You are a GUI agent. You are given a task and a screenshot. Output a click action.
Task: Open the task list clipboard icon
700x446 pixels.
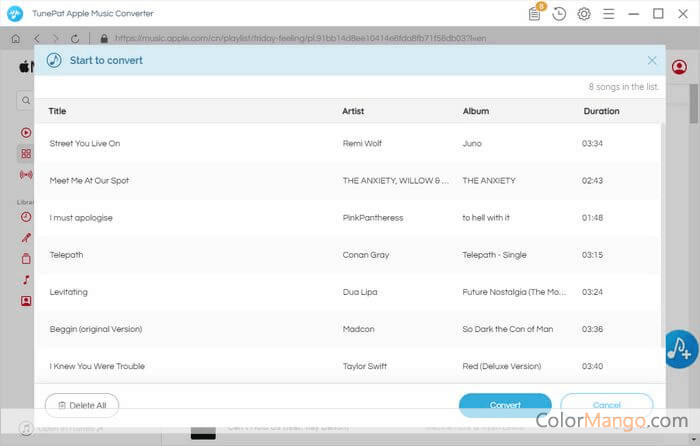pyautogui.click(x=535, y=14)
